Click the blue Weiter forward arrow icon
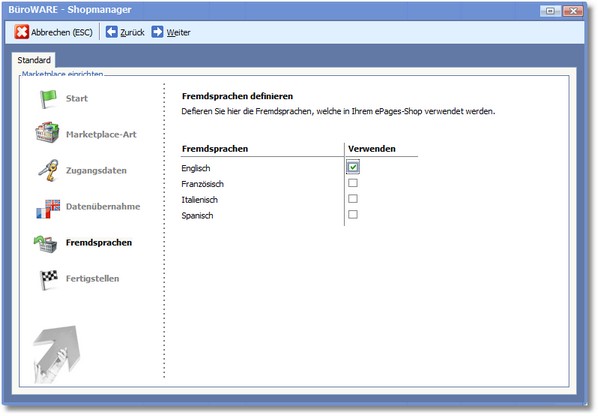The width and height of the screenshot is (598, 416). 157,32
